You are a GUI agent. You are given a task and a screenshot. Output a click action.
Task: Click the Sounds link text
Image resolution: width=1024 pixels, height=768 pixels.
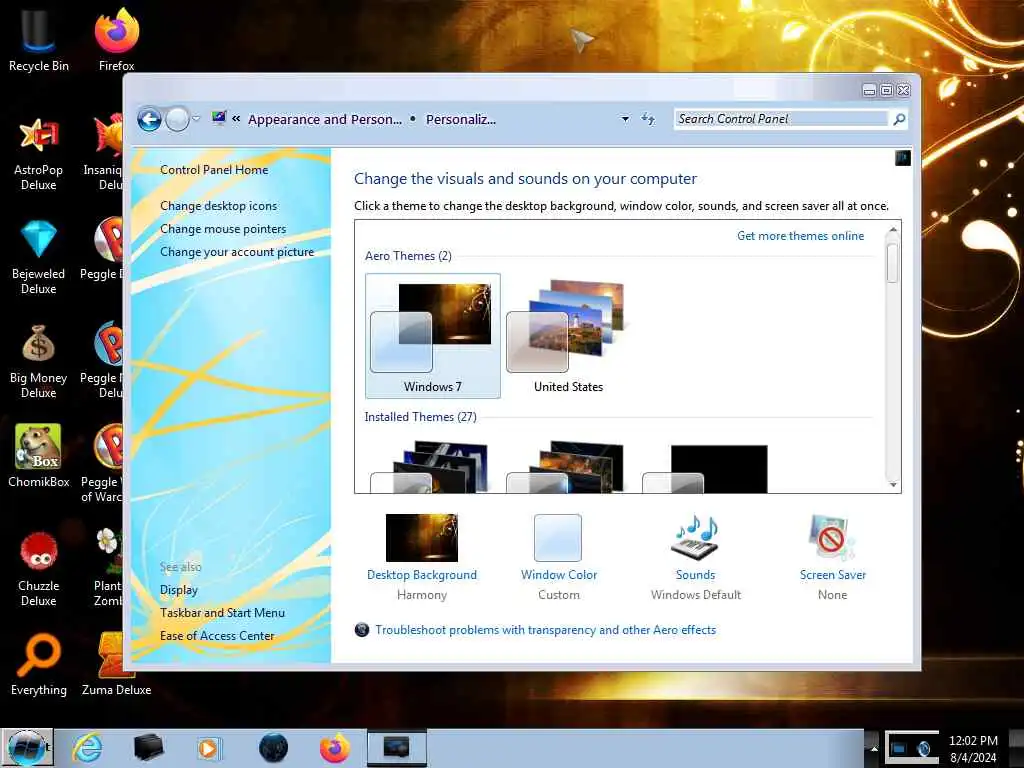click(x=696, y=575)
